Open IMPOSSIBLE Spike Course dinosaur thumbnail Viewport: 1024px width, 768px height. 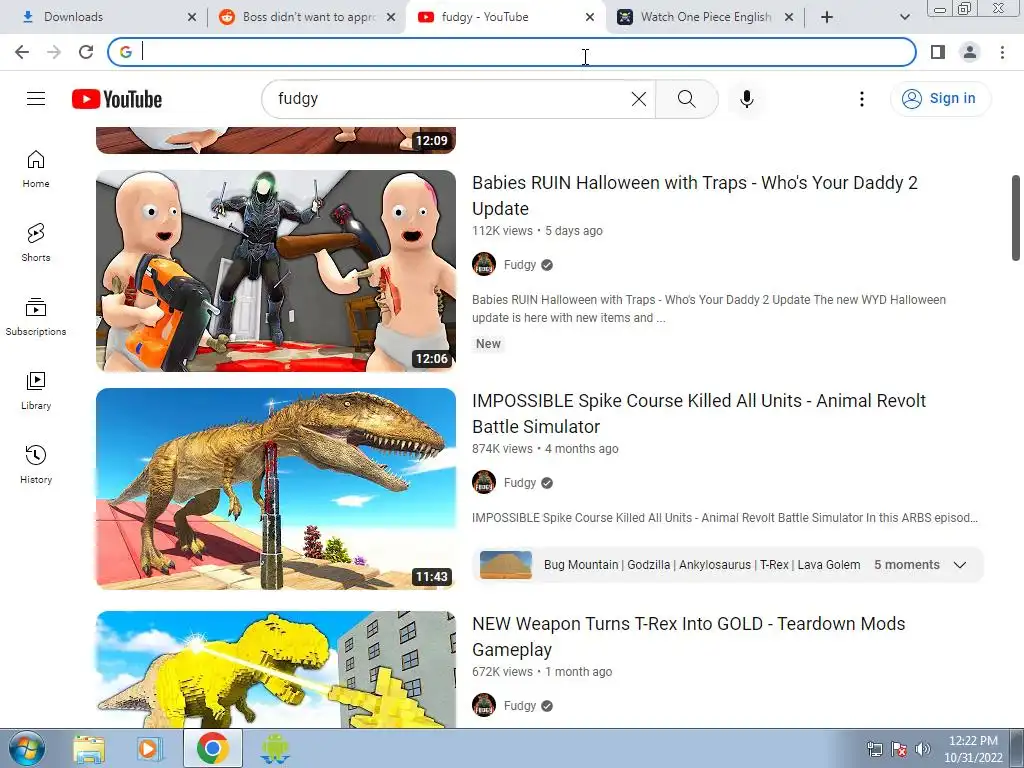276,488
